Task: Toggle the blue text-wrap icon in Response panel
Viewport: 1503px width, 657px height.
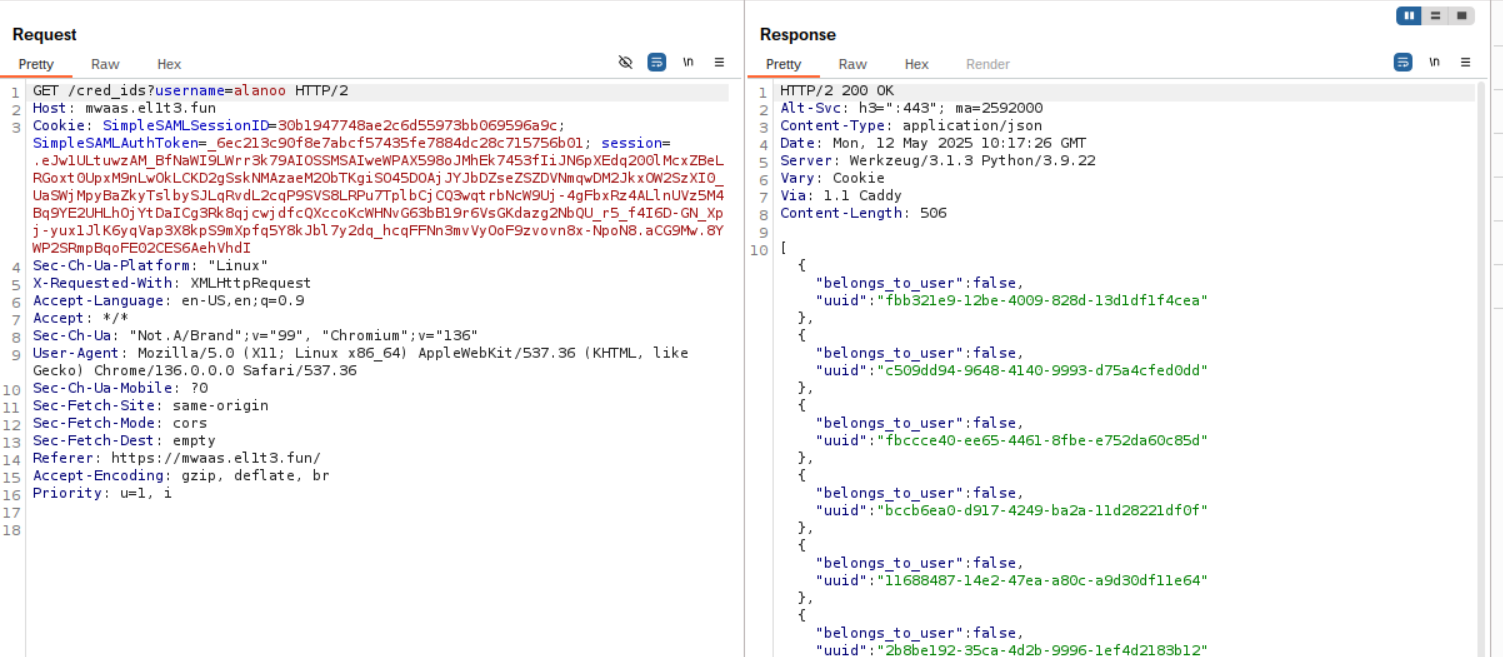Action: point(1403,62)
